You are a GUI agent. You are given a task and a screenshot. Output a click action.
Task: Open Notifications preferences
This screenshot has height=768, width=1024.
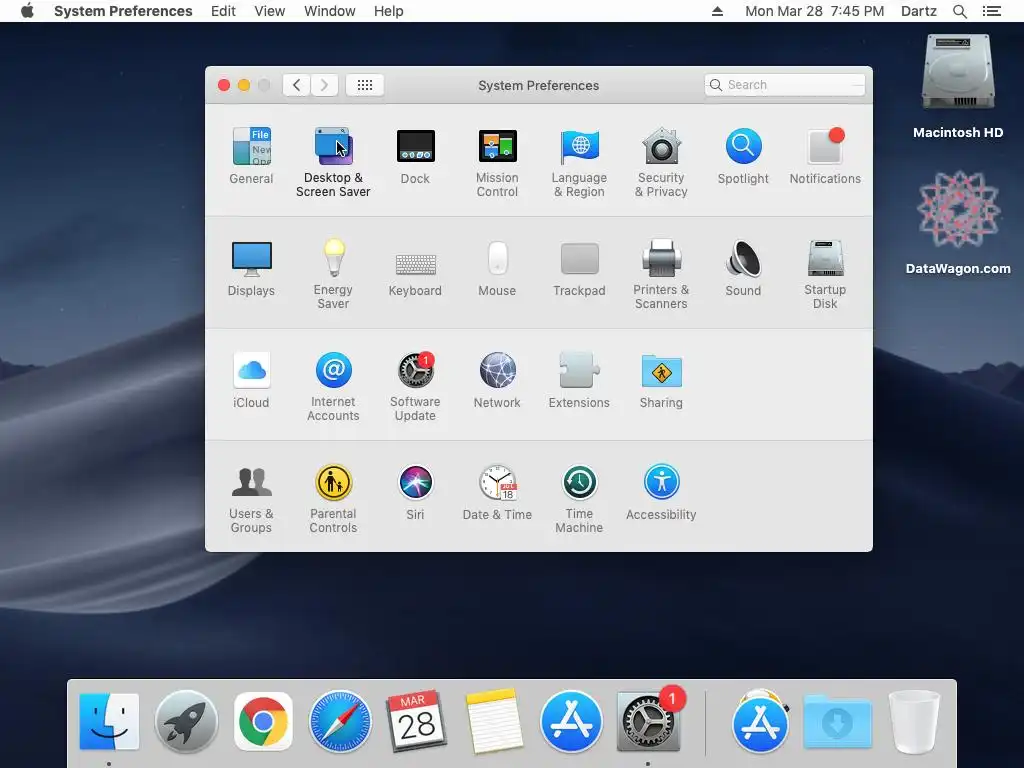(825, 155)
